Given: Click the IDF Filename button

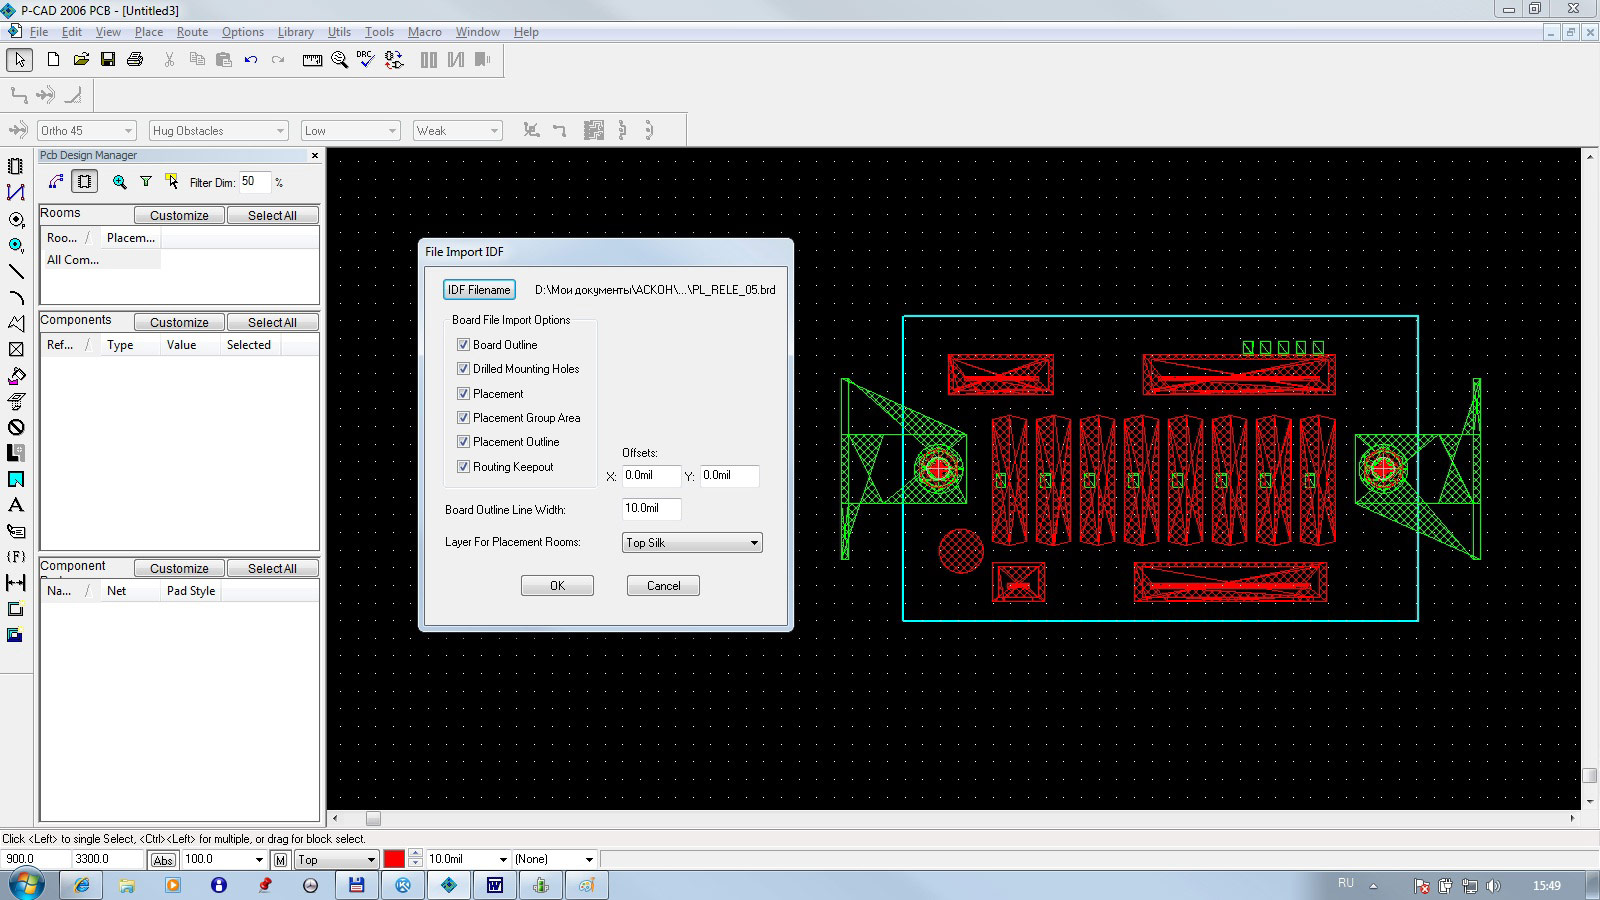Looking at the screenshot, I should tap(479, 290).
